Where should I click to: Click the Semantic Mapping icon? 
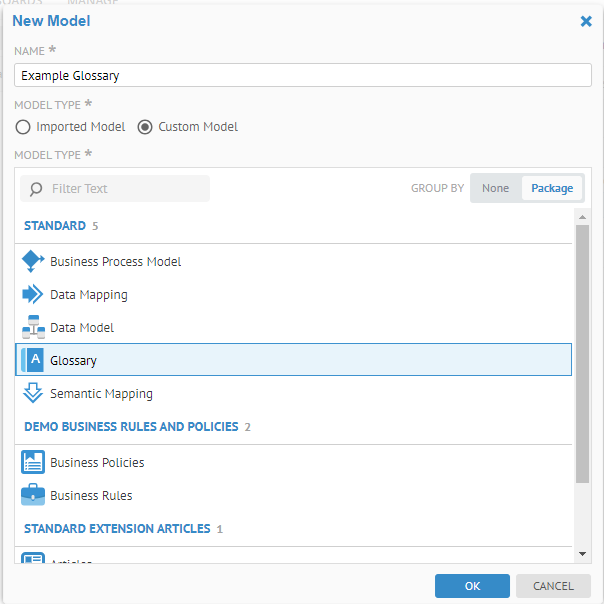tap(33, 394)
